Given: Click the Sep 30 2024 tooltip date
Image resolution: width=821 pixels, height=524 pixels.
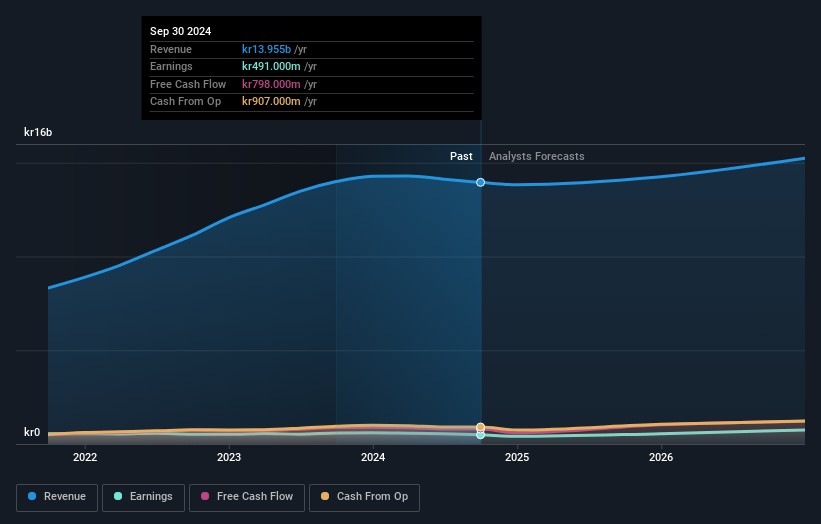Looking at the screenshot, I should (x=181, y=31).
